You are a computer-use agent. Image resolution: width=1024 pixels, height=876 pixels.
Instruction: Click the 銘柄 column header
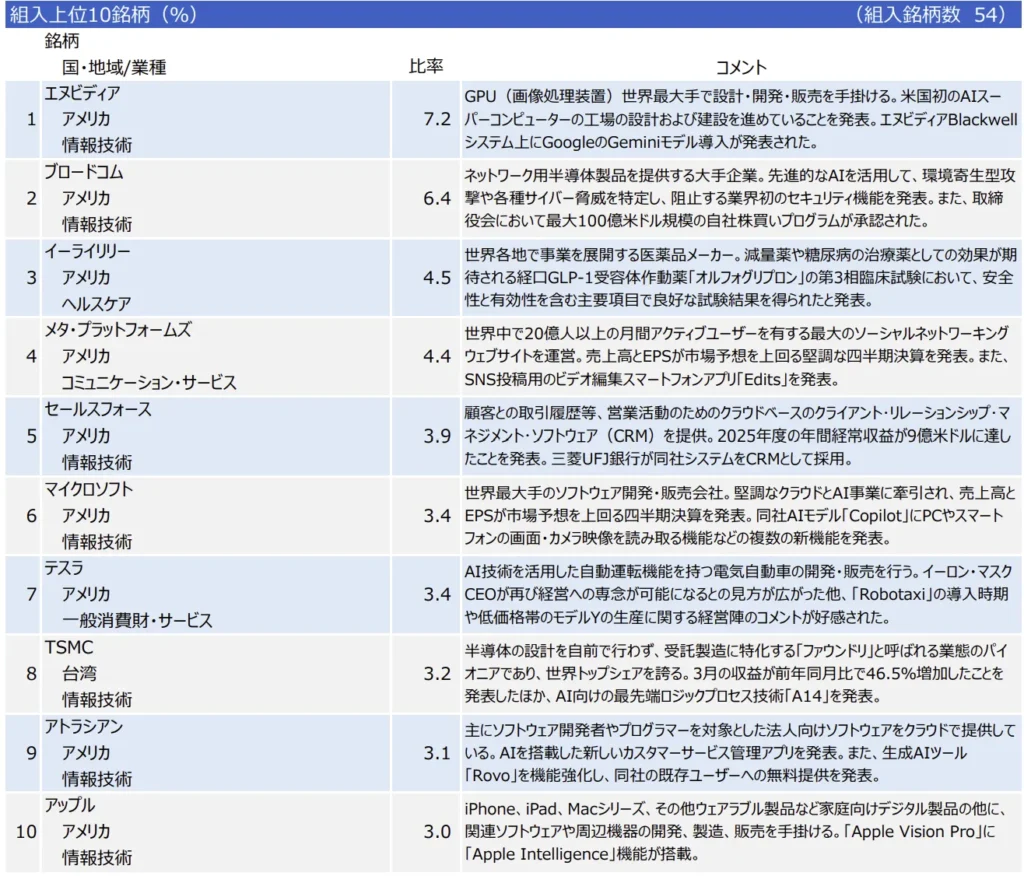point(62,41)
